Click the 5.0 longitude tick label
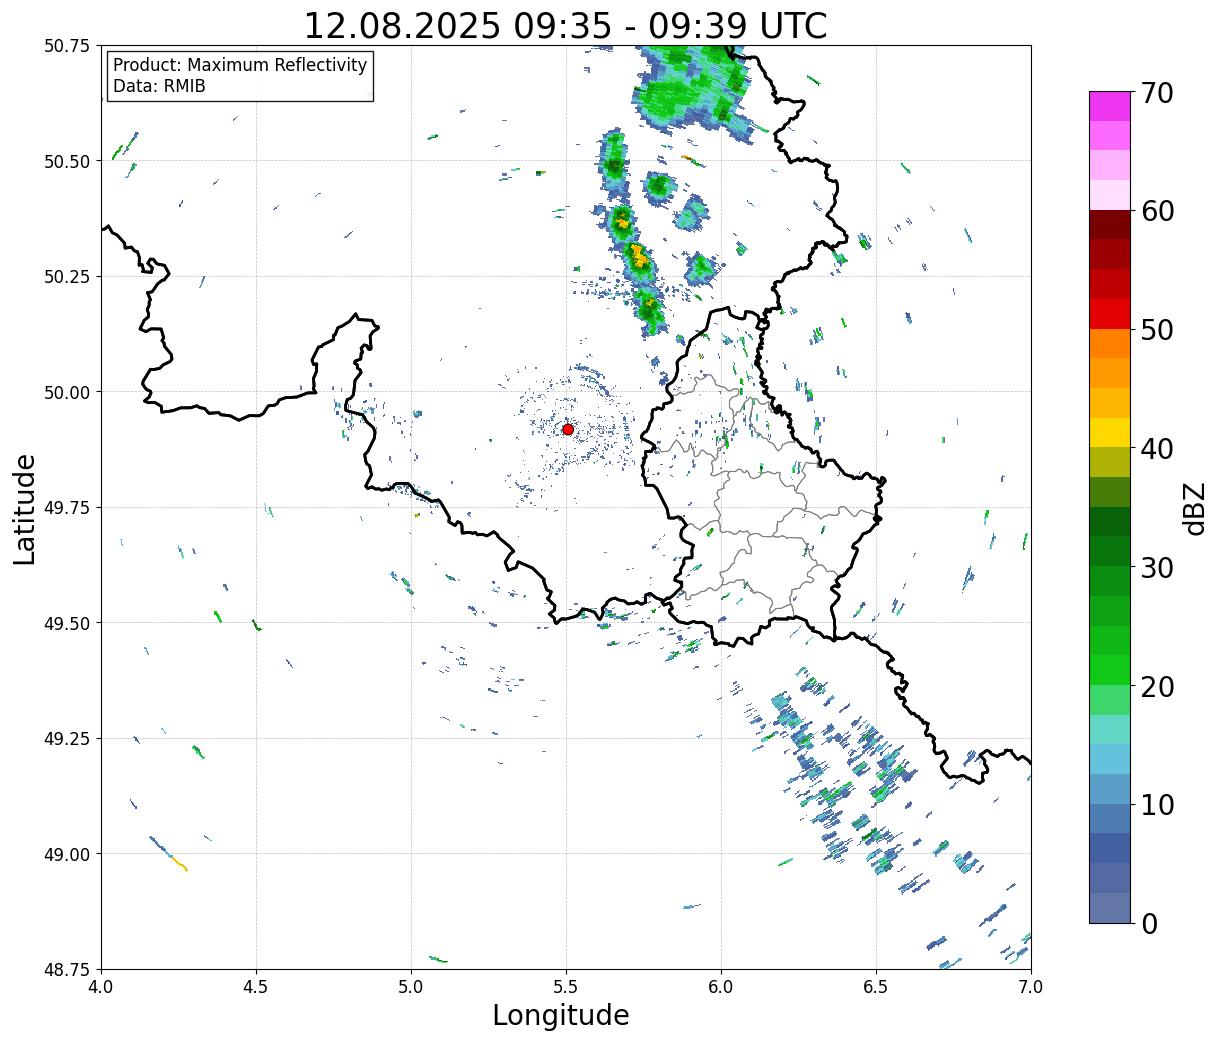The width and height of the screenshot is (1219, 1040). [x=411, y=987]
